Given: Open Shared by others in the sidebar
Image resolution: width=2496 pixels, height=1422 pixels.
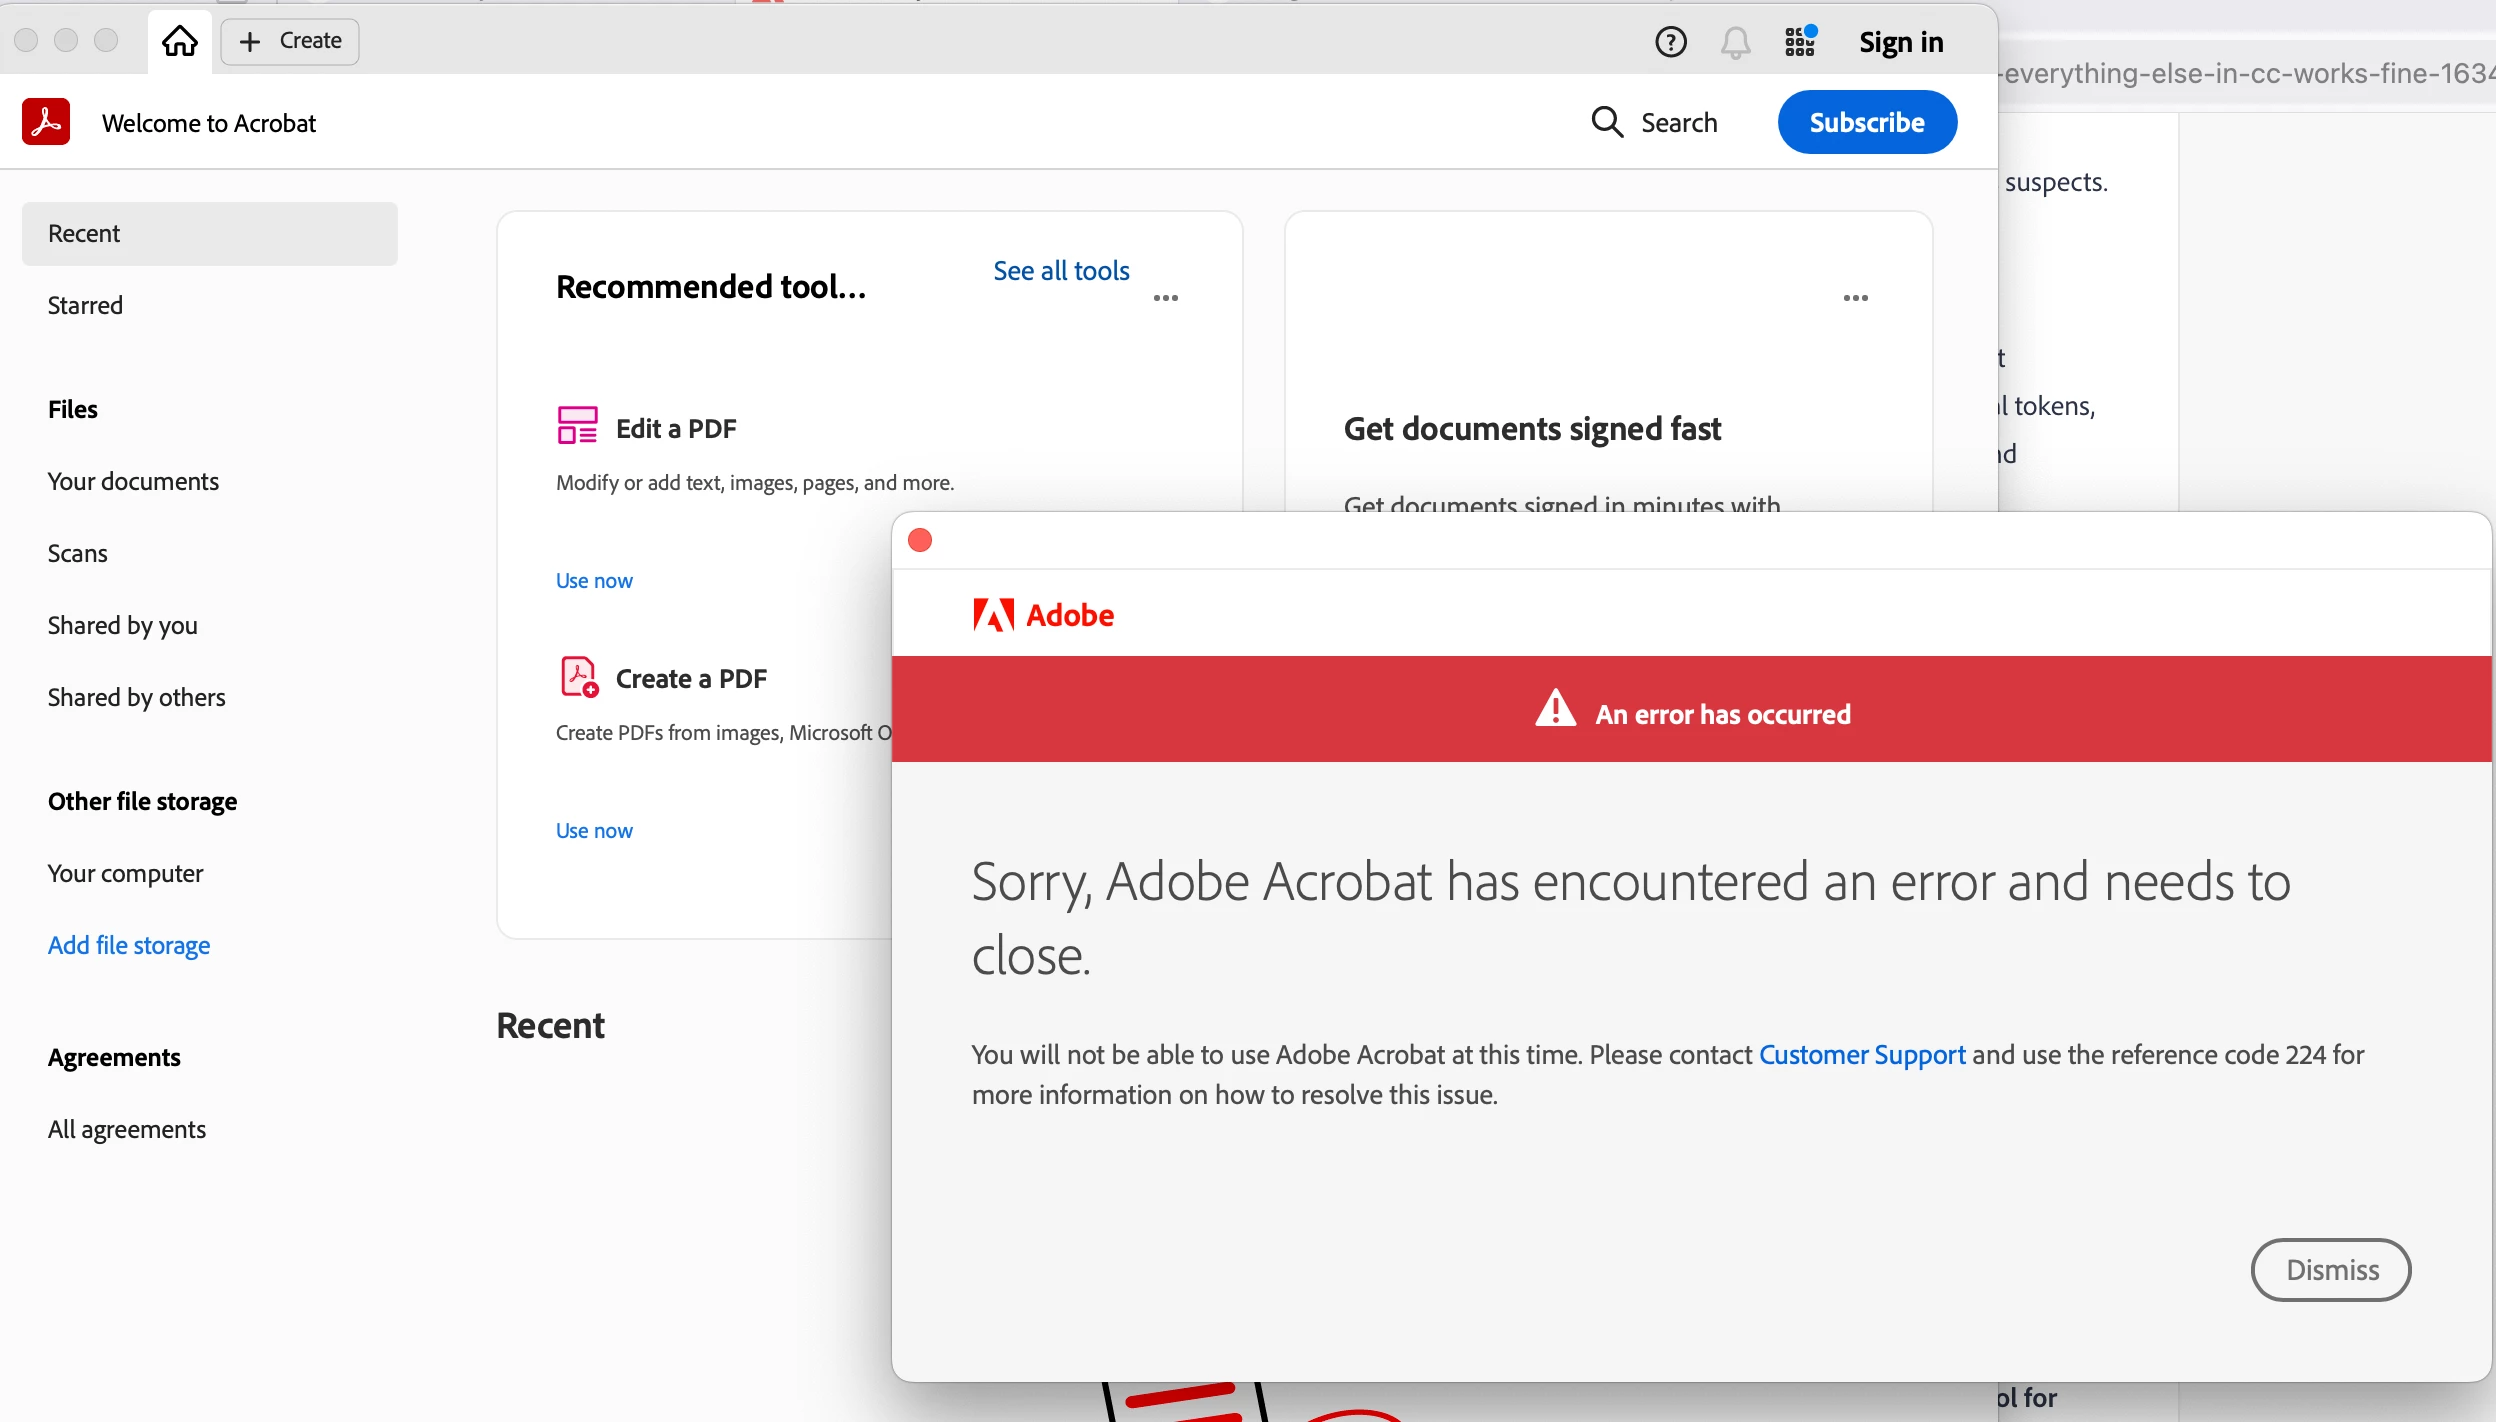Looking at the screenshot, I should (x=137, y=697).
